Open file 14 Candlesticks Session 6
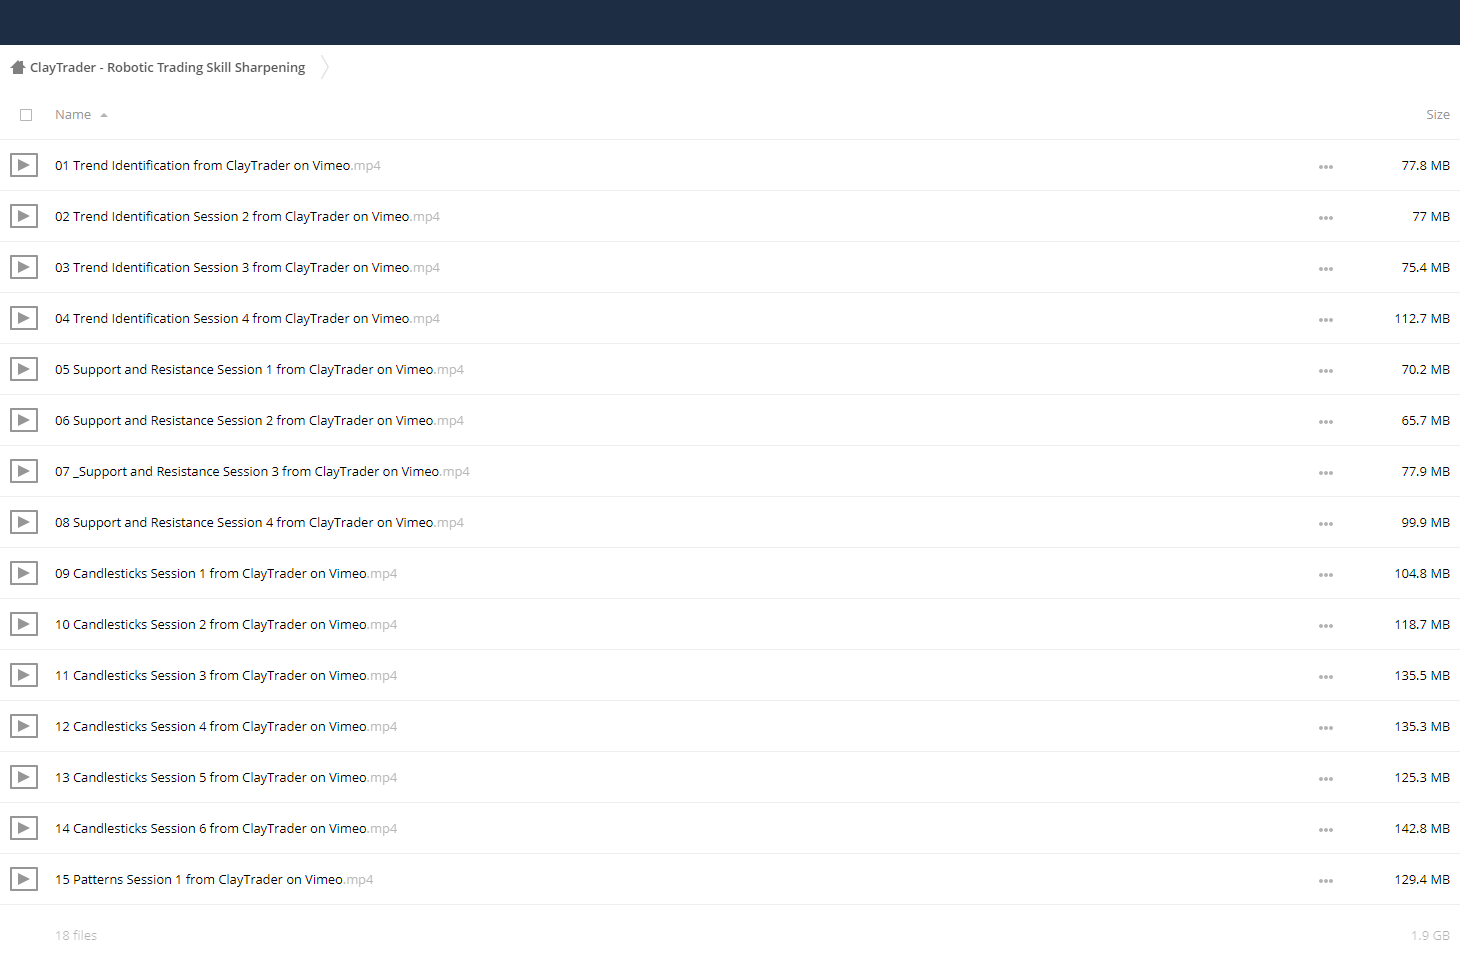The height and width of the screenshot is (958, 1460). pyautogui.click(x=226, y=829)
